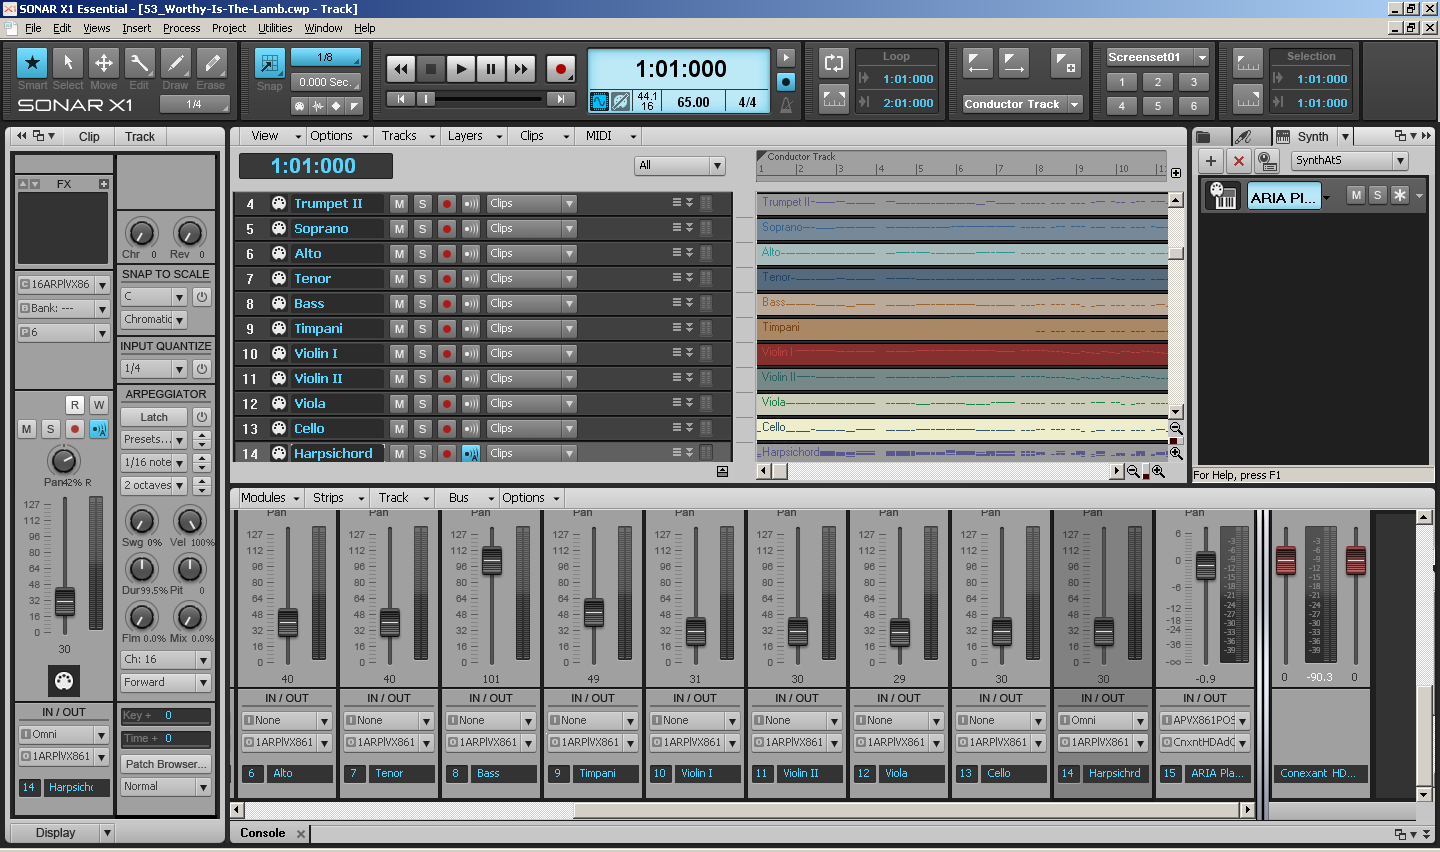Viewport: 1440px width, 852px height.
Task: Click the Console tab at bottom
Action: [263, 833]
